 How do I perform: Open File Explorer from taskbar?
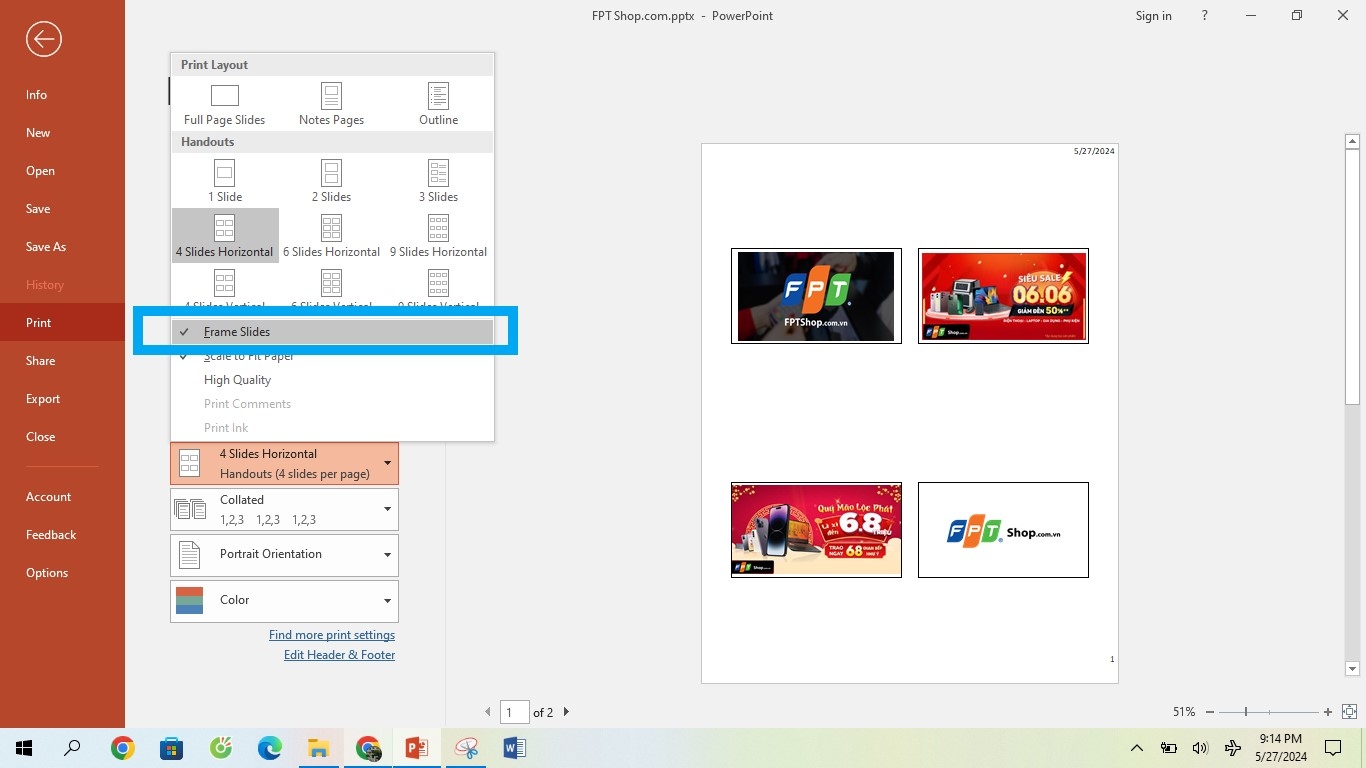(319, 748)
